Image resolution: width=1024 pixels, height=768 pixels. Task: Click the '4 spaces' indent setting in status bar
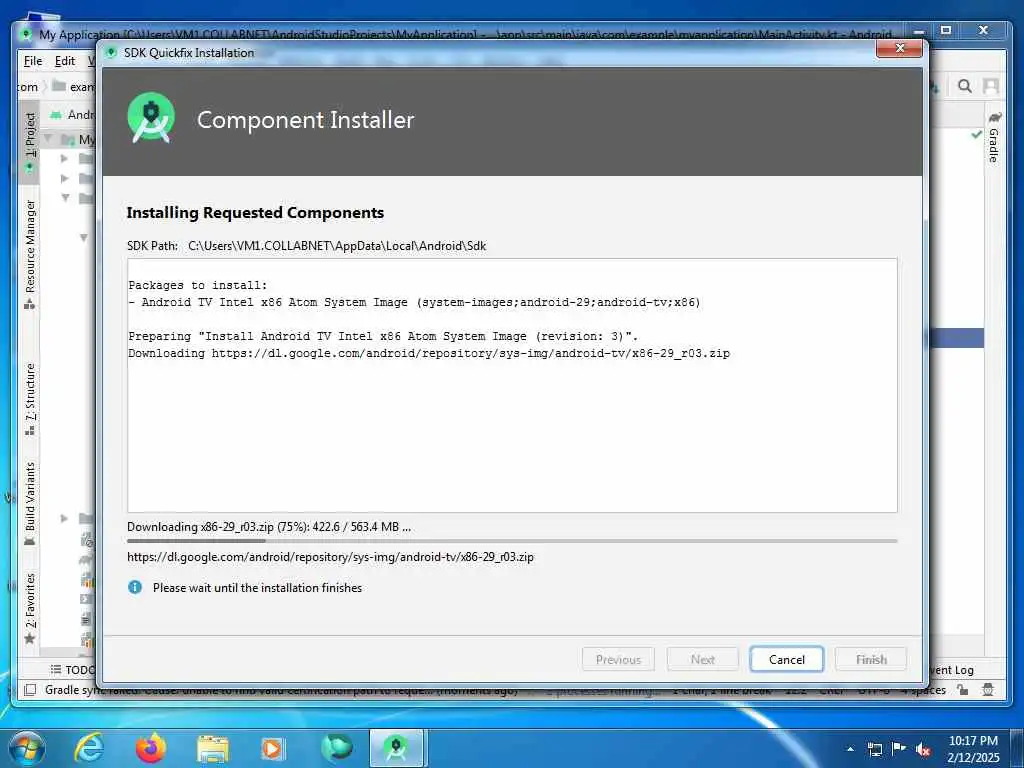tap(923, 690)
